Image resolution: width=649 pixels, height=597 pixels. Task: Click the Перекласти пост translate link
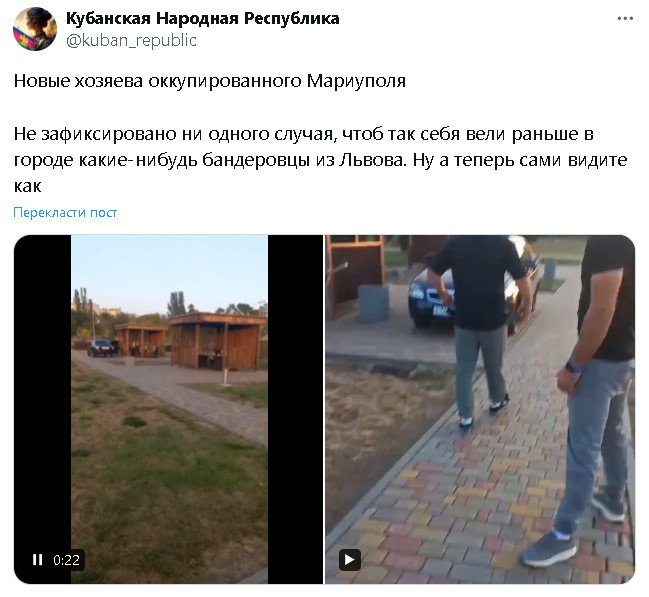(65, 212)
